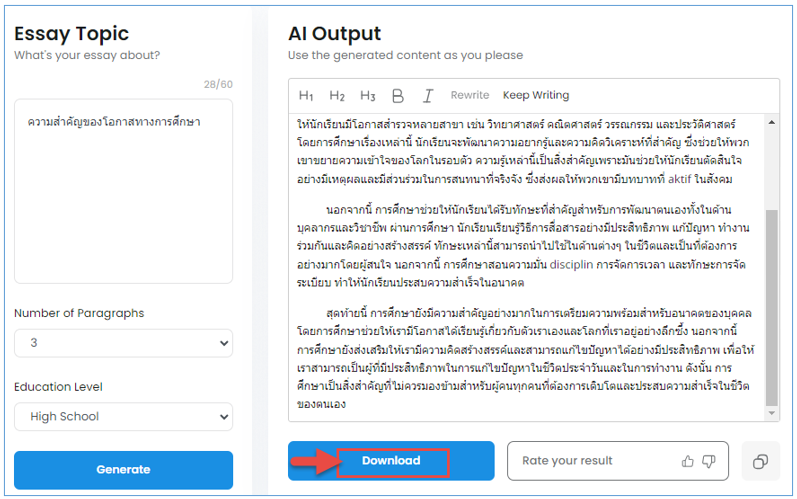Click the thumbs up rating icon

pos(688,461)
